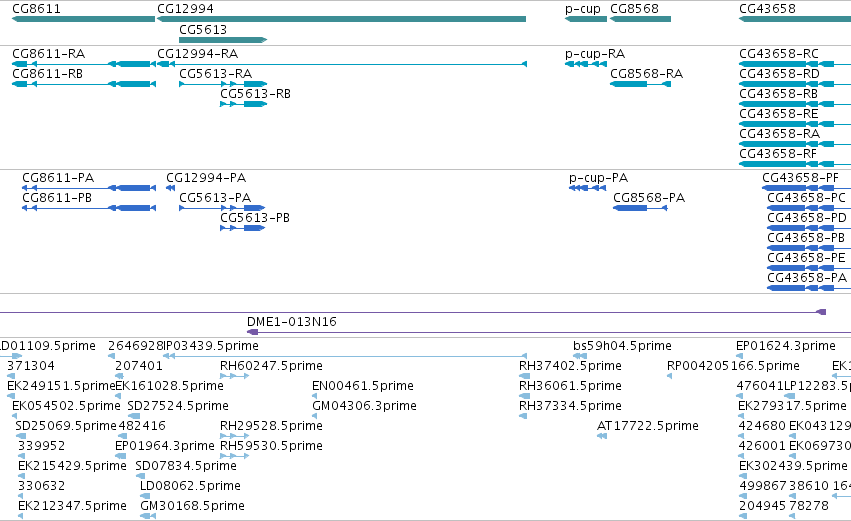Select the CG5613 gene feature
Screen dimensions: 851x521
[x=223, y=40]
